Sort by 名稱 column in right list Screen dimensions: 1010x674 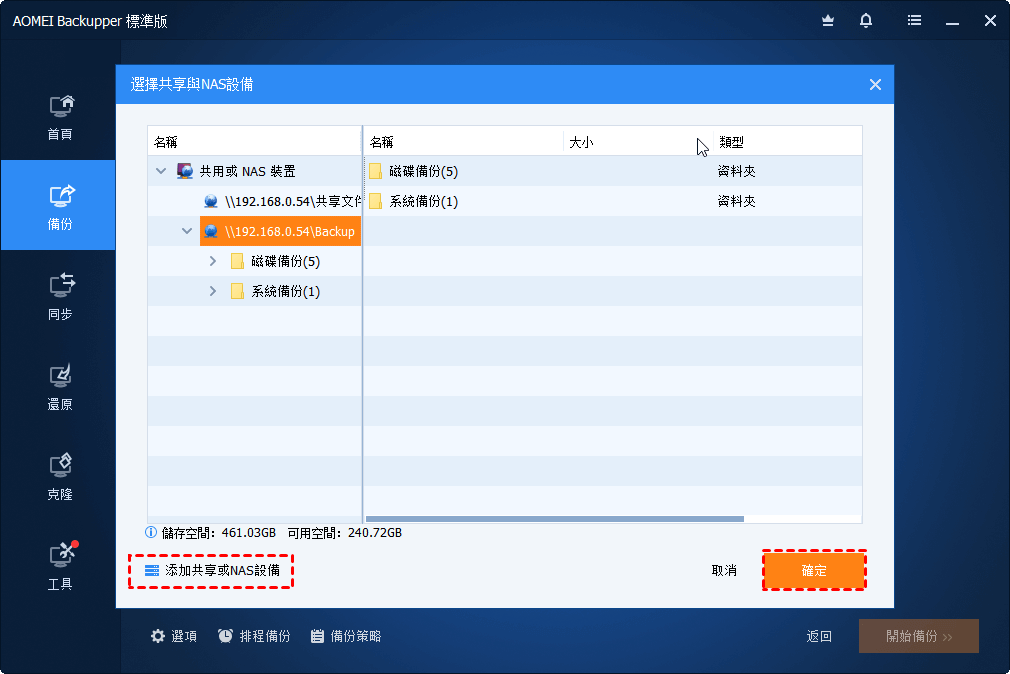click(464, 142)
